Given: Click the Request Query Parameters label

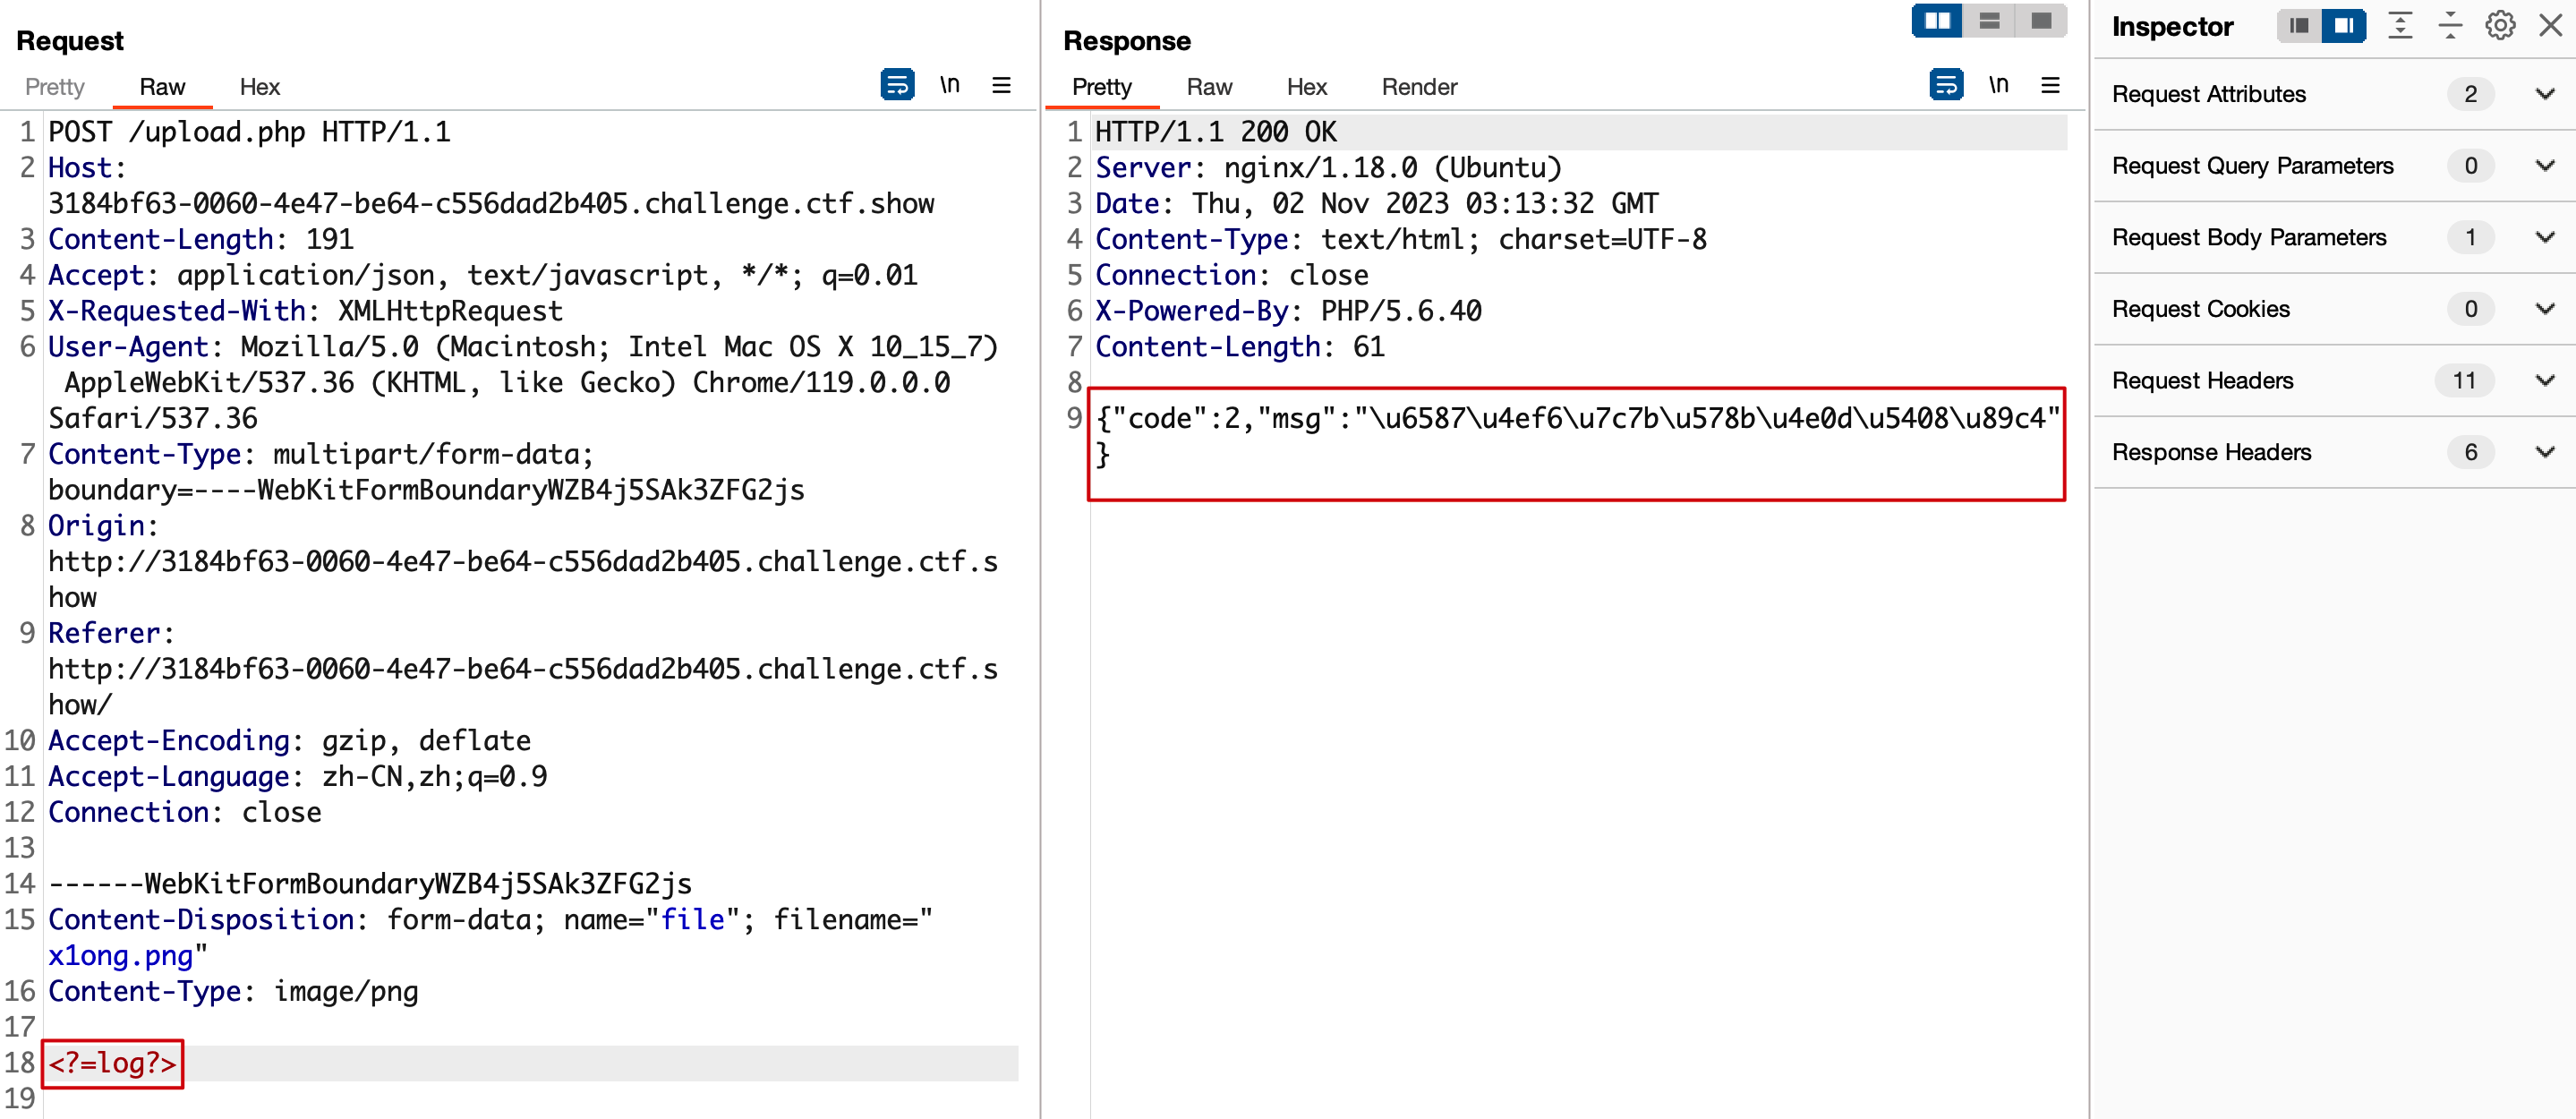Looking at the screenshot, I should pos(2252,166).
